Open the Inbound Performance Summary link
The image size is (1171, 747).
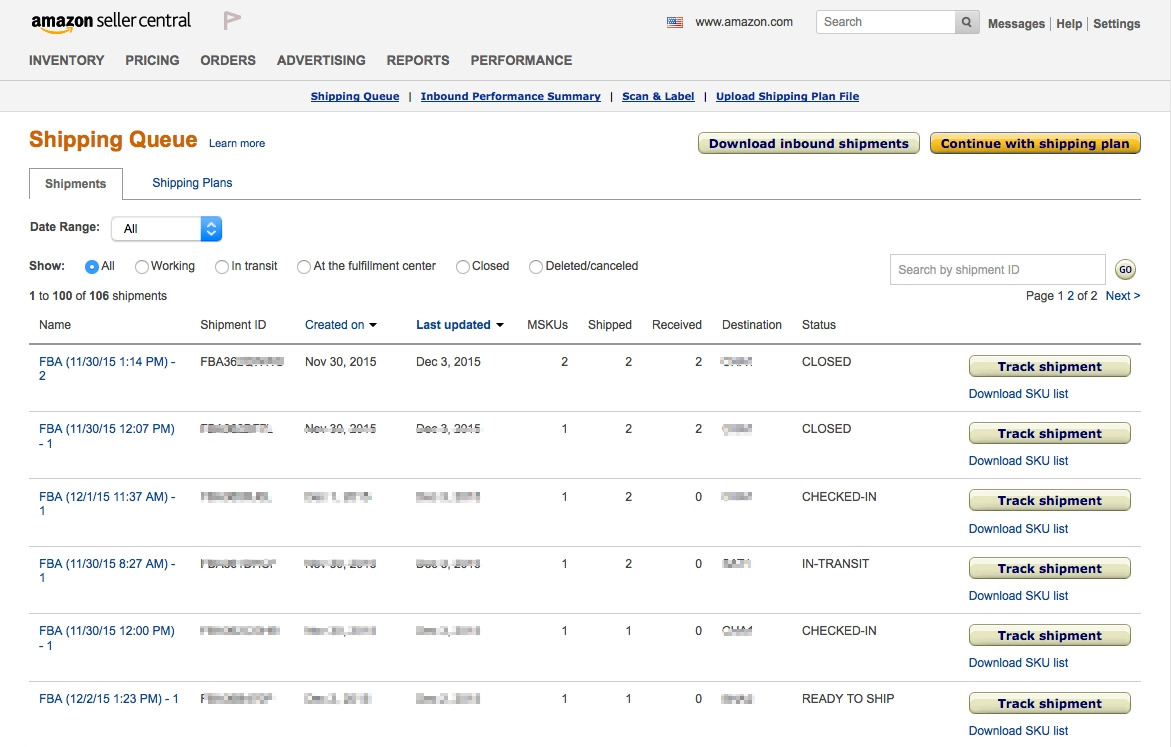point(510,97)
